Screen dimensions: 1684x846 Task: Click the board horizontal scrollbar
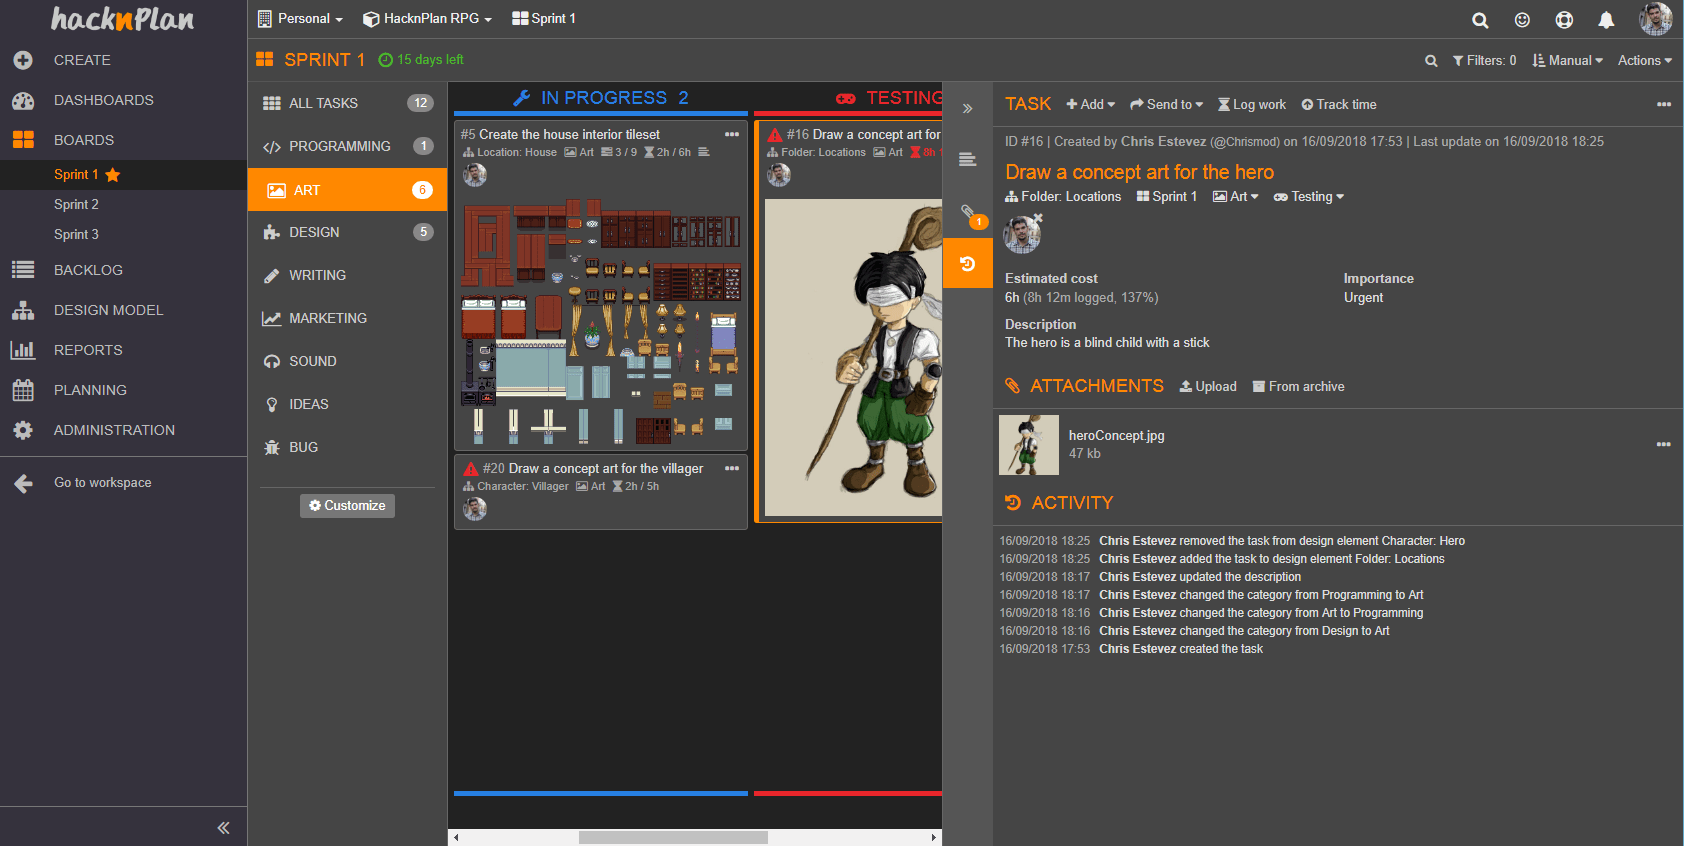(x=673, y=837)
